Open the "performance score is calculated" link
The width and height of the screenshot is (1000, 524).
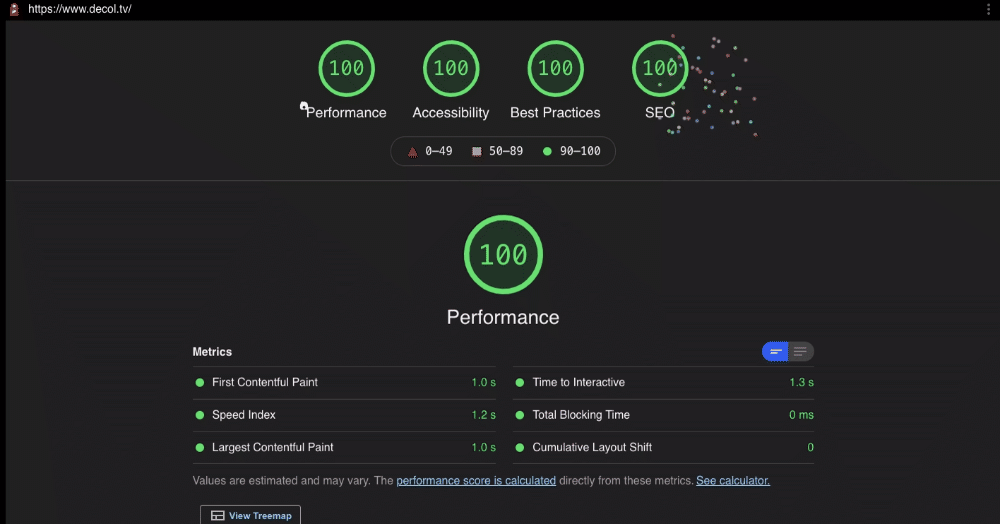476,481
